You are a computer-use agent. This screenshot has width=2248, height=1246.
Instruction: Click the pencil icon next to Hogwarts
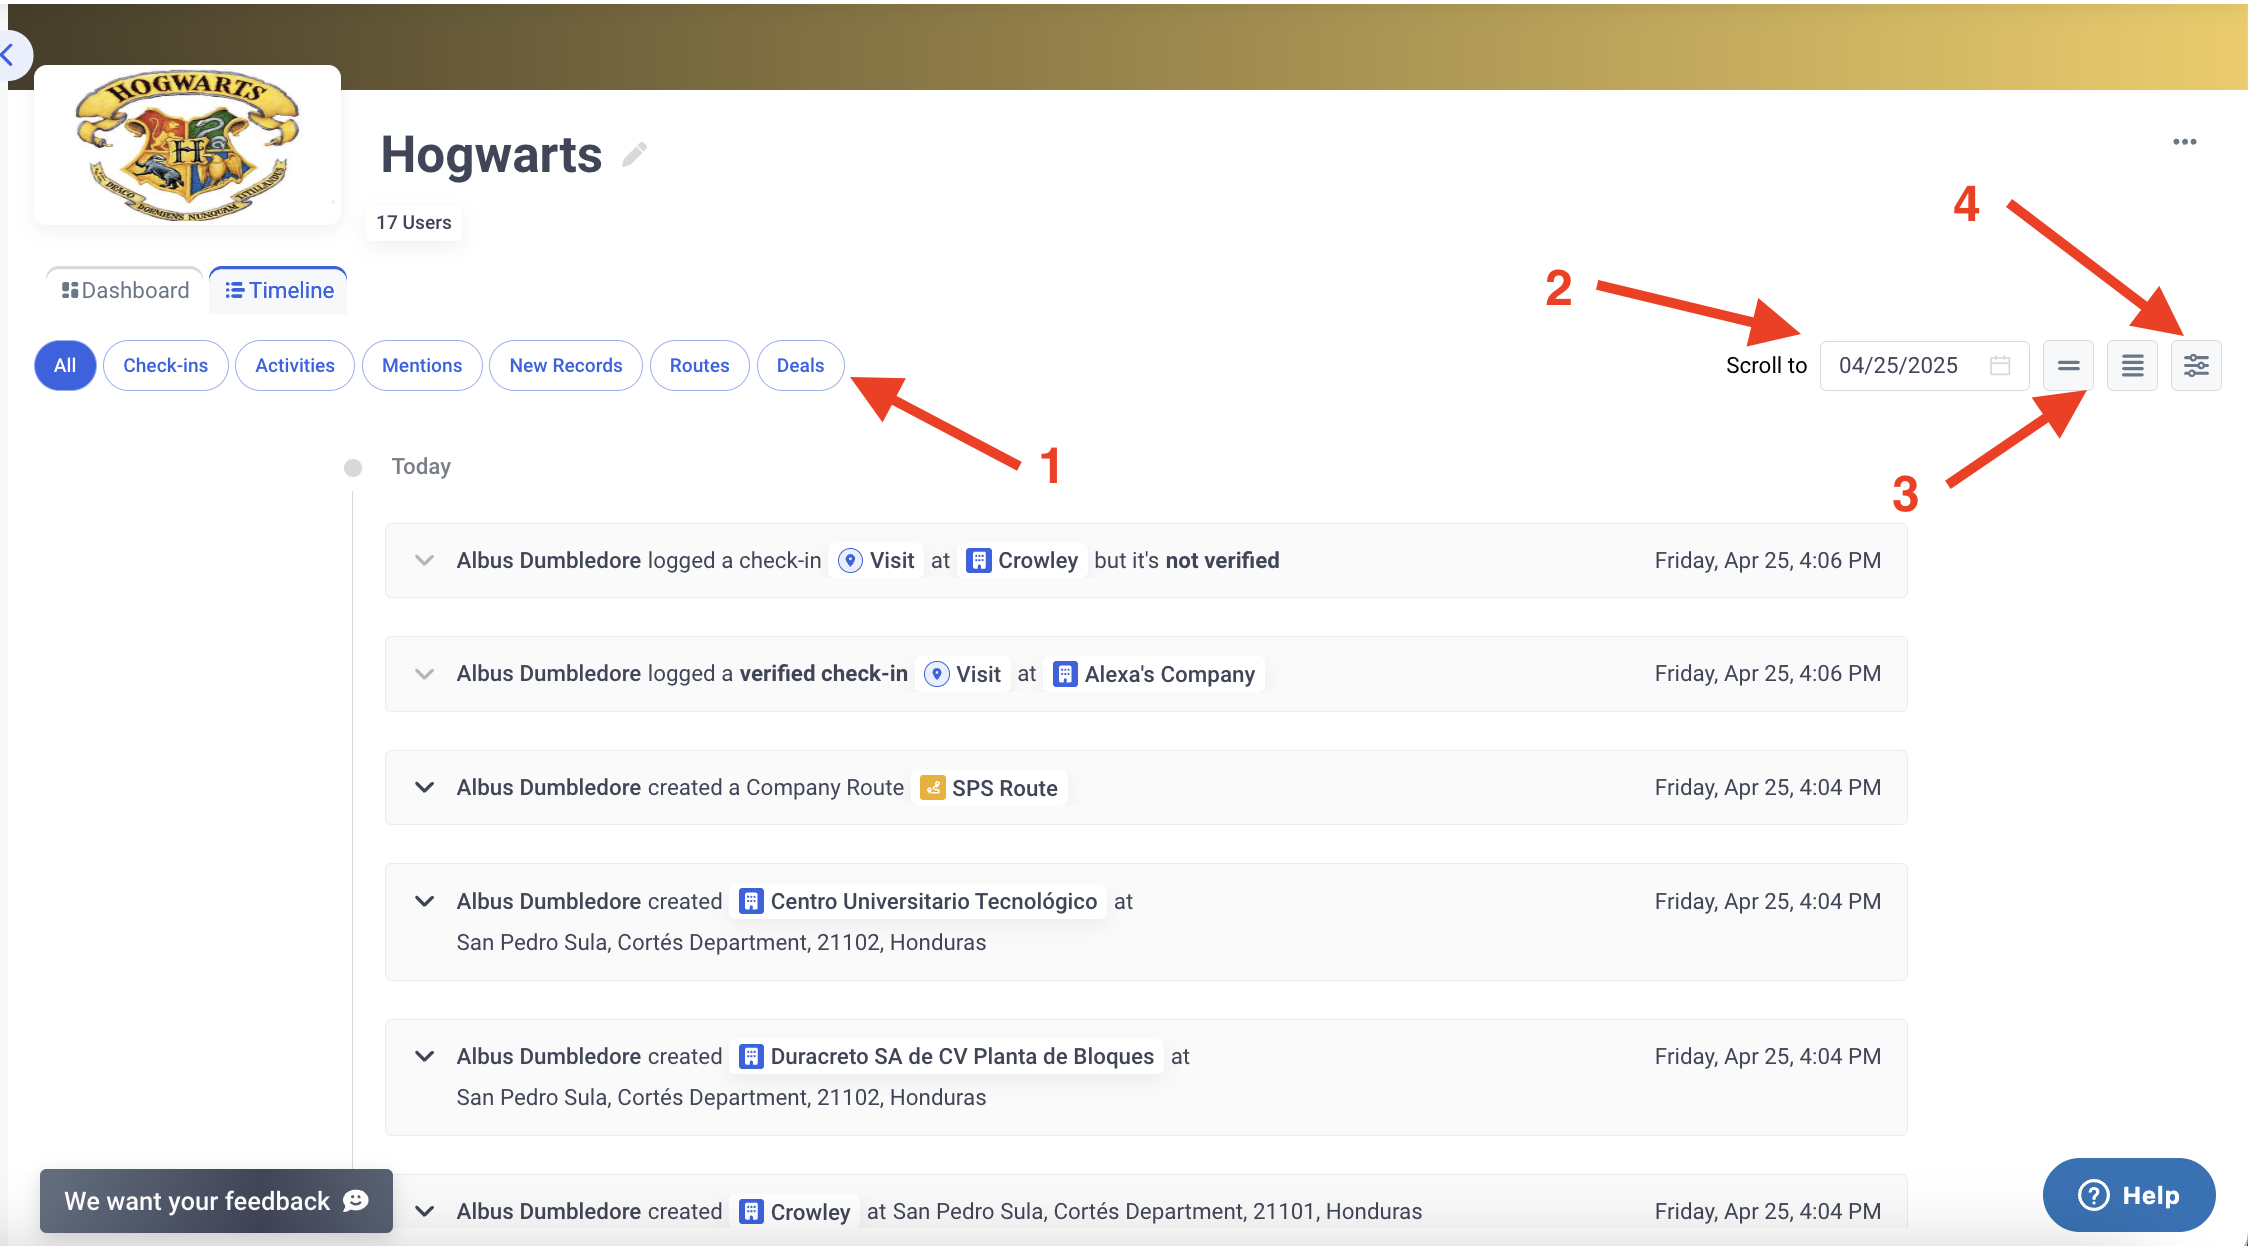(634, 155)
